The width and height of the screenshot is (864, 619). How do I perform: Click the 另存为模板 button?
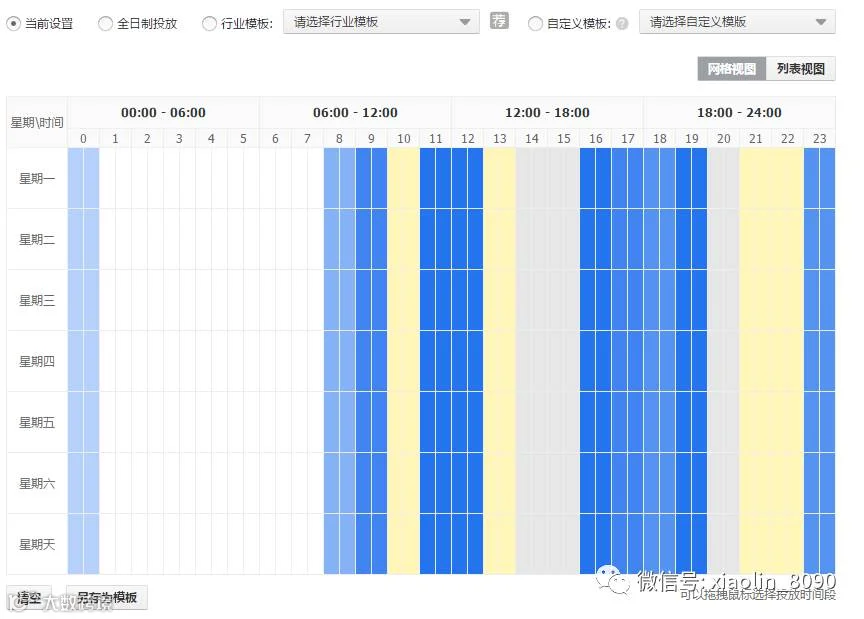[107, 598]
